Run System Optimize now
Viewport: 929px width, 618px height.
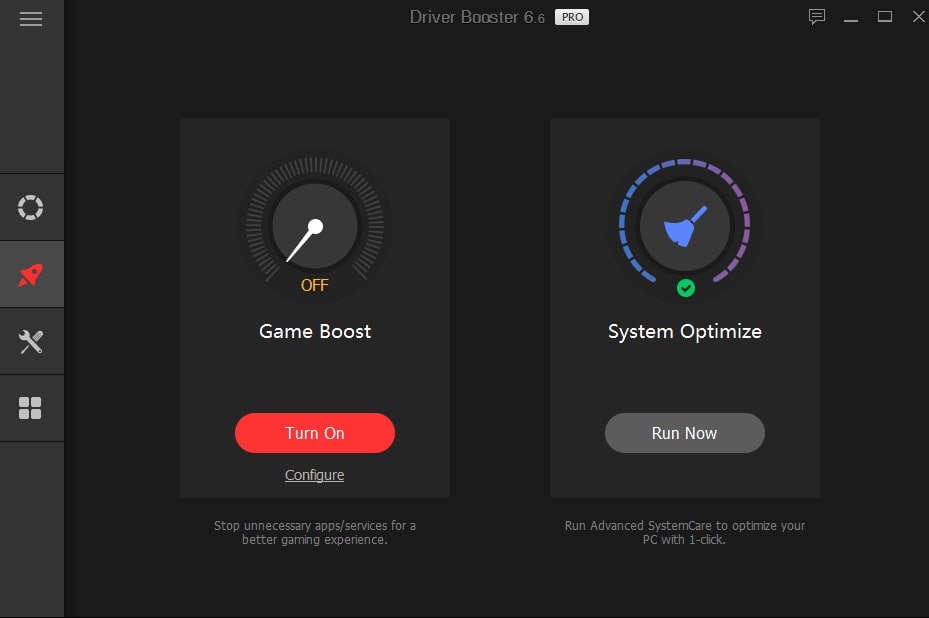point(684,433)
